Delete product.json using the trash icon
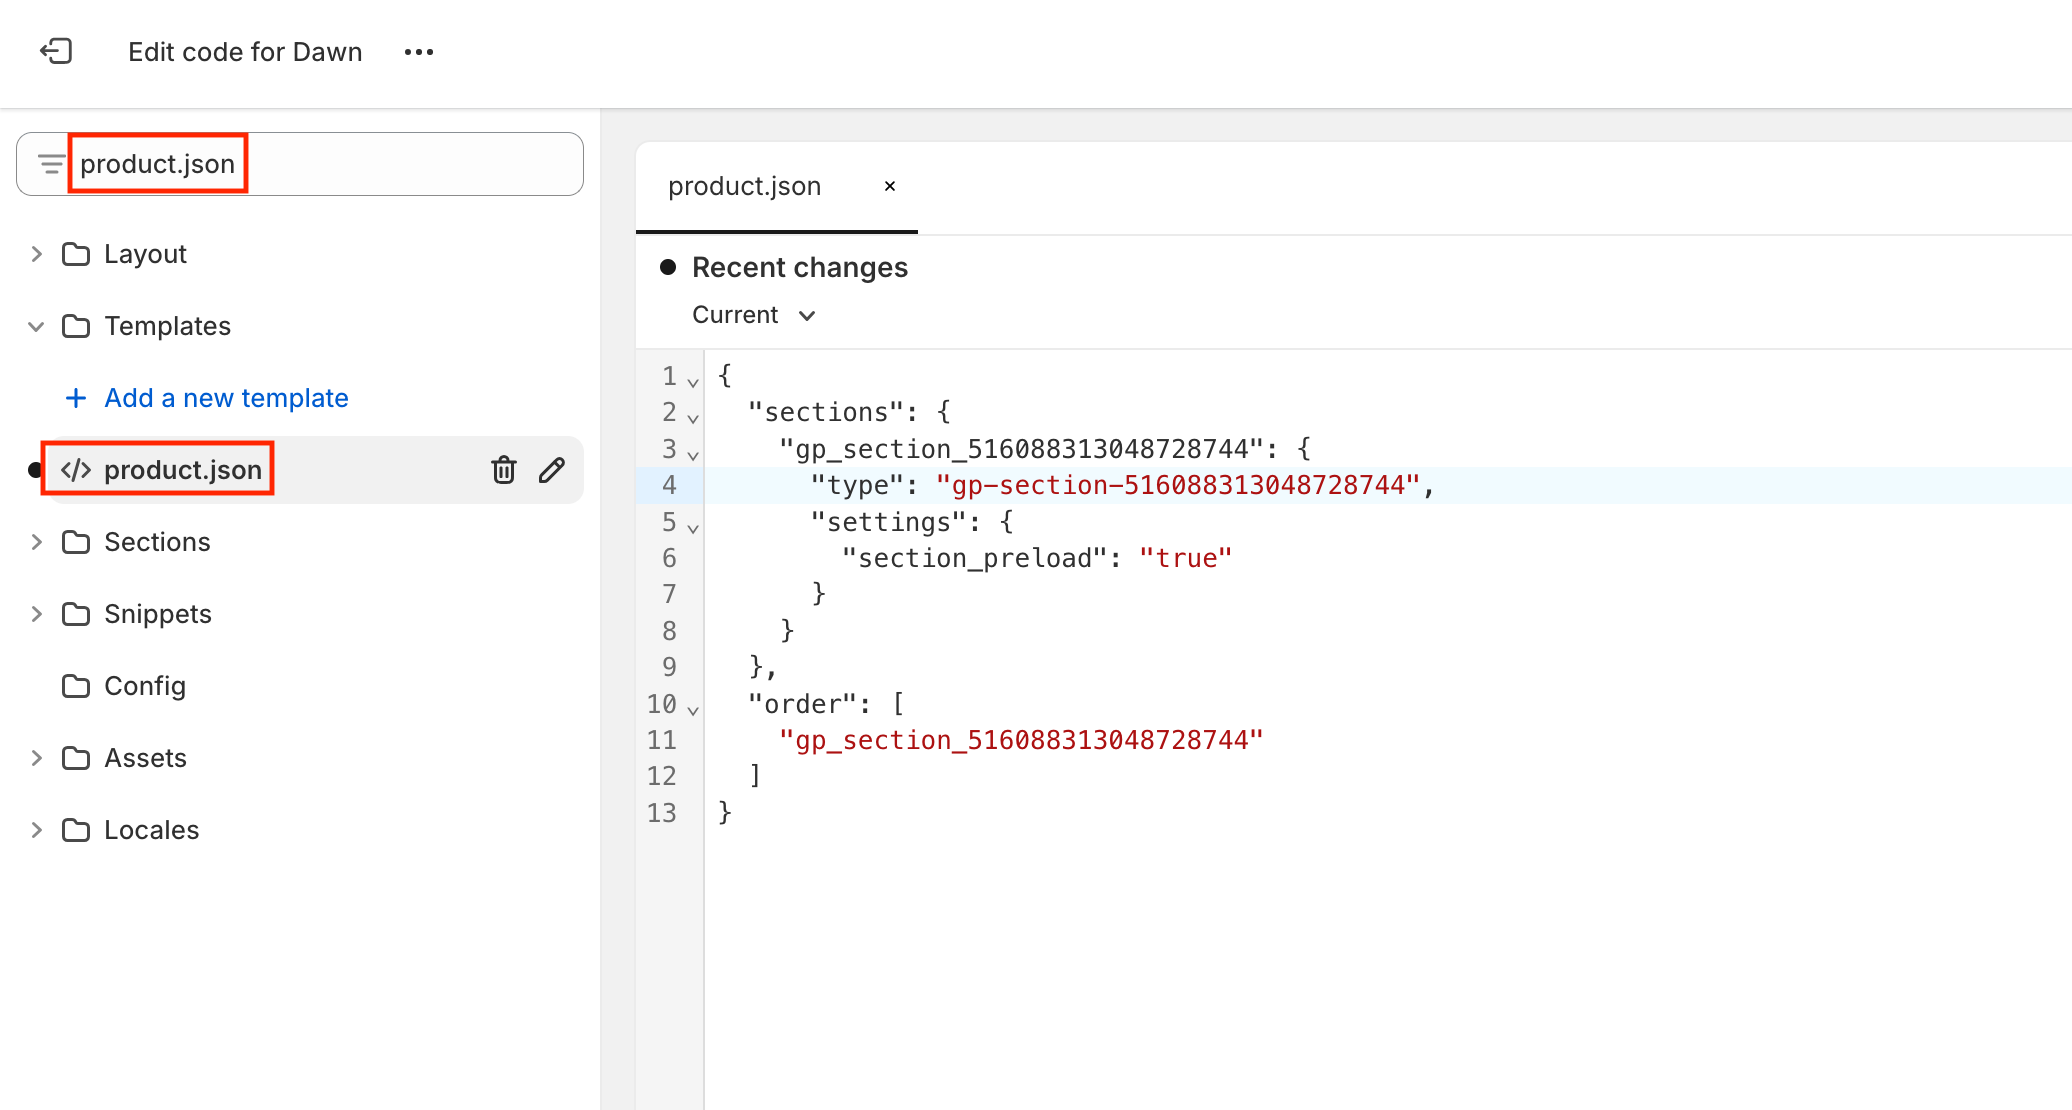 click(x=503, y=469)
